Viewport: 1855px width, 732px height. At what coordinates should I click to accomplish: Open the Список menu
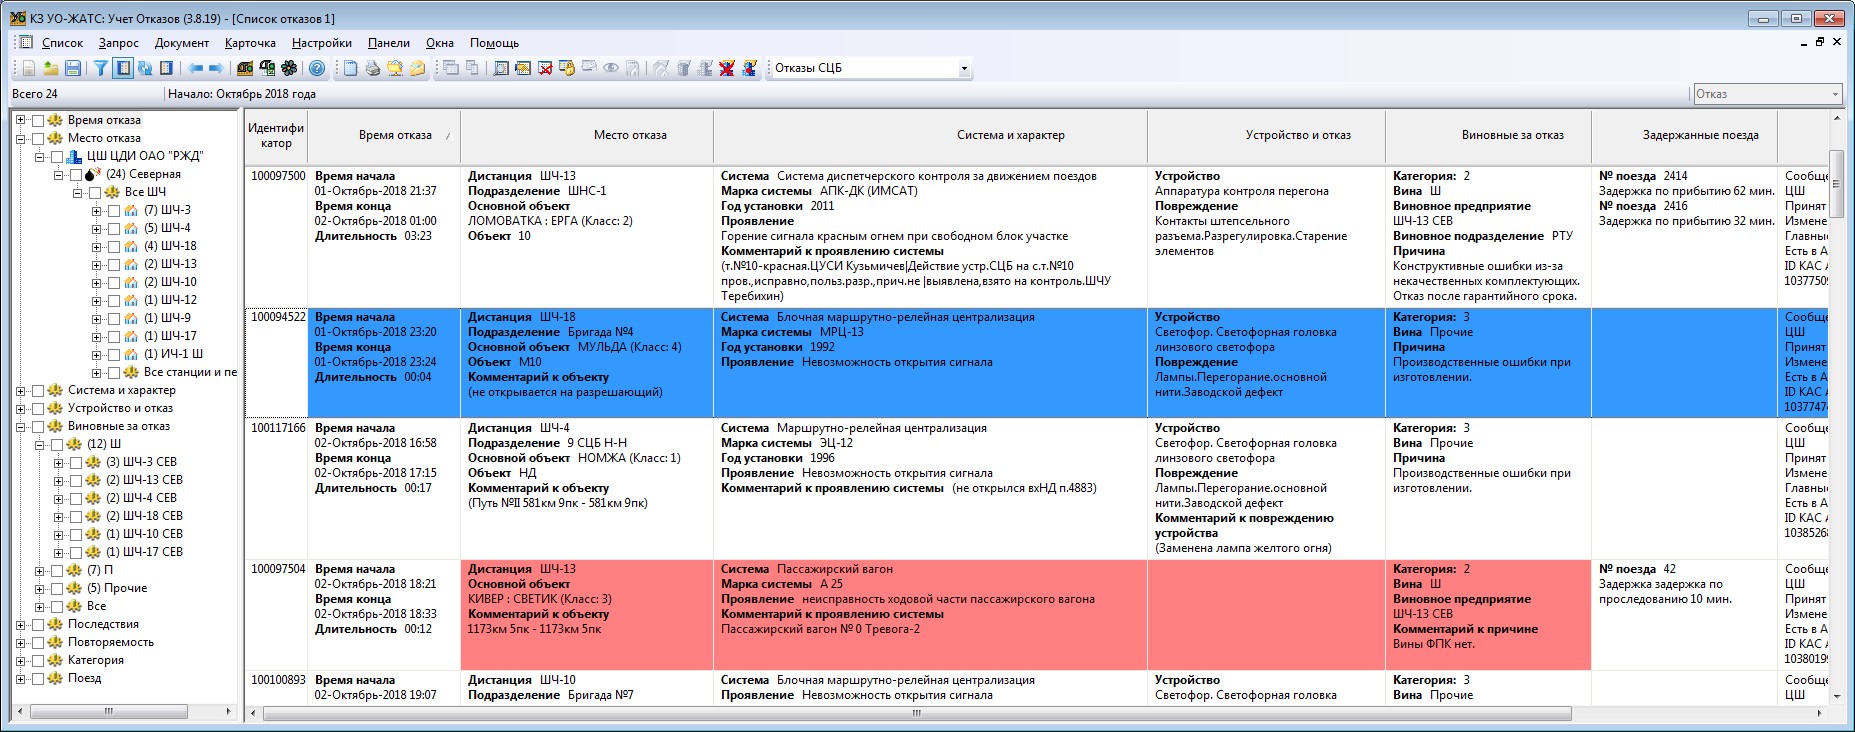tap(62, 43)
